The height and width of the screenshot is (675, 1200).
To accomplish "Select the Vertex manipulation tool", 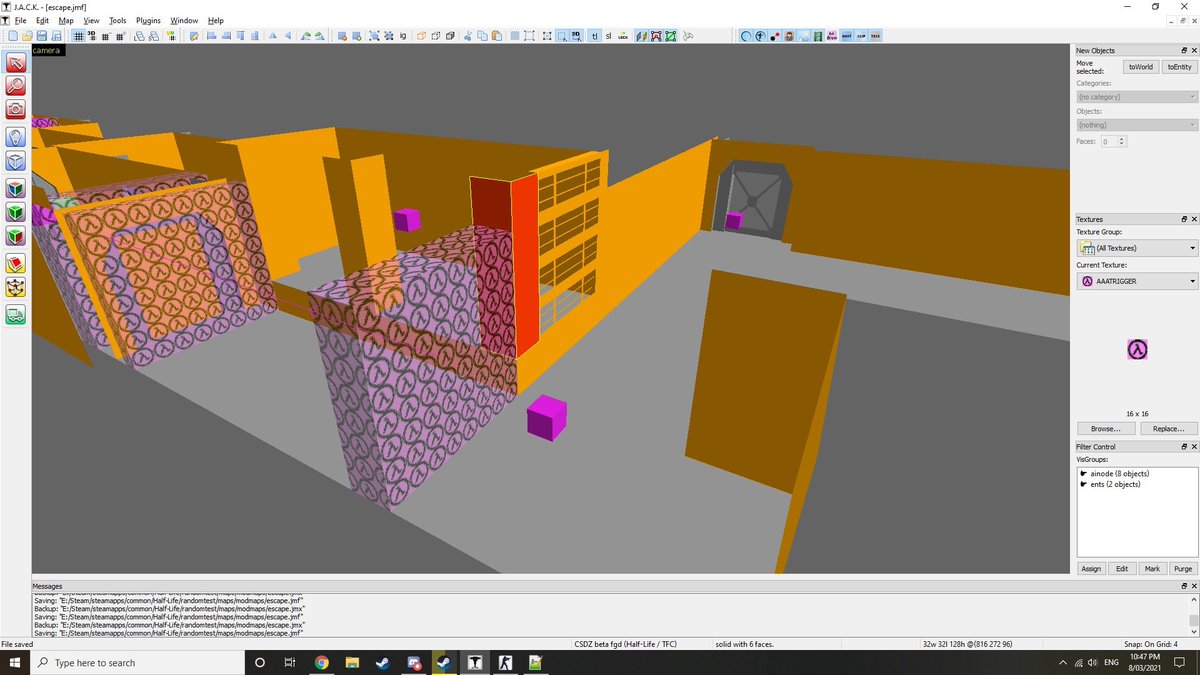I will [16, 287].
